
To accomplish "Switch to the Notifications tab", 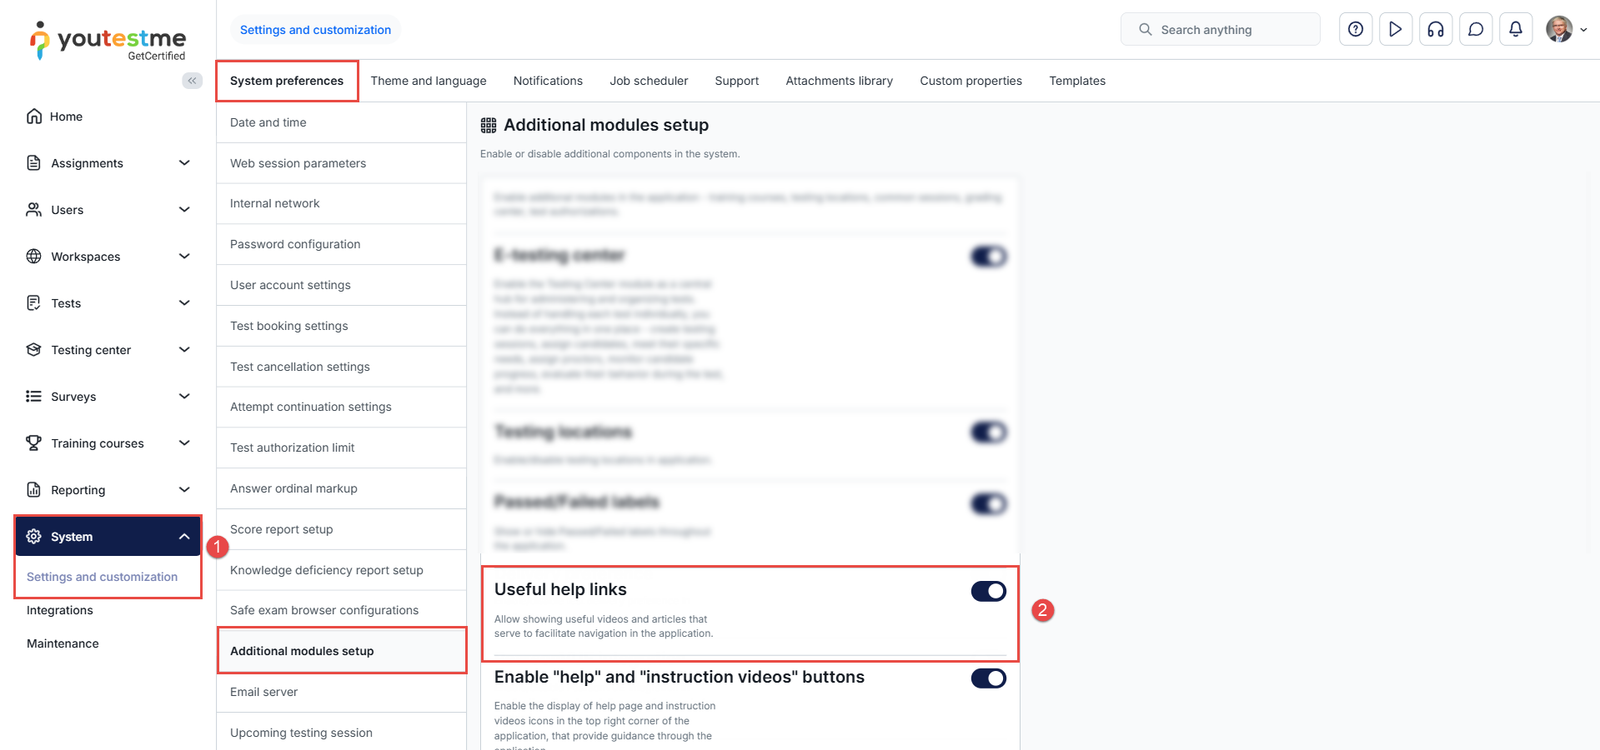I will (x=548, y=81).
